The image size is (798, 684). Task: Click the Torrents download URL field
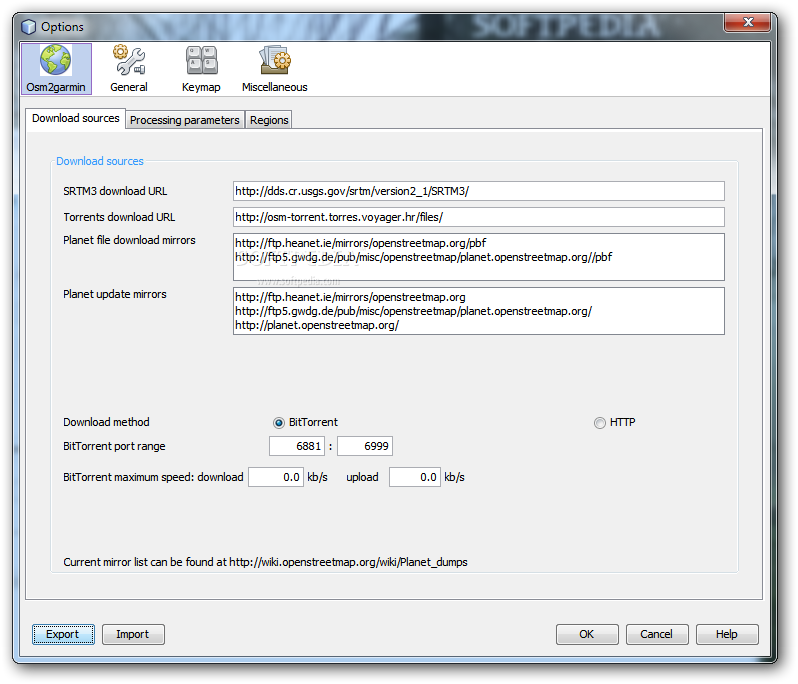pos(478,217)
